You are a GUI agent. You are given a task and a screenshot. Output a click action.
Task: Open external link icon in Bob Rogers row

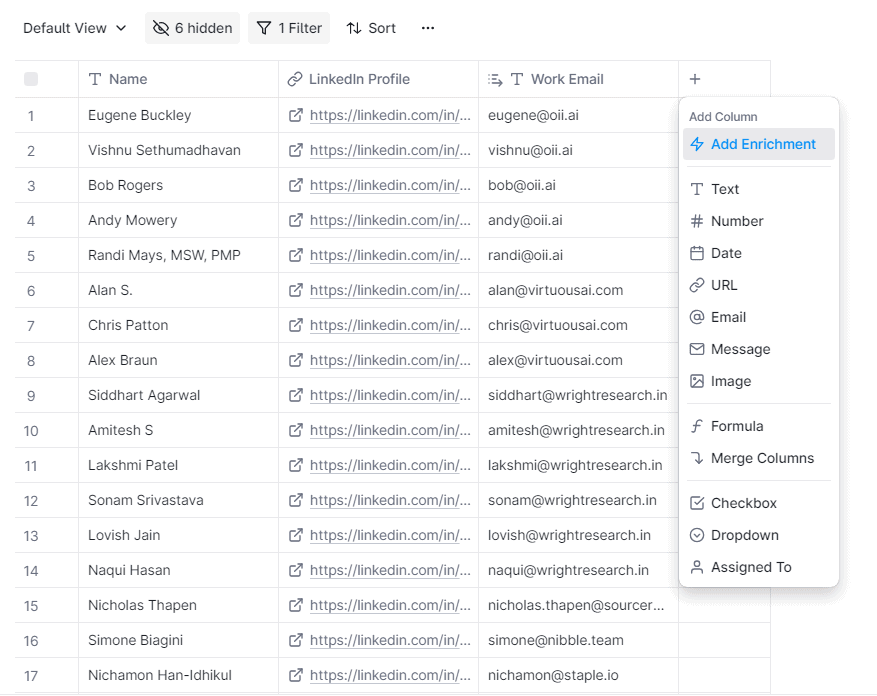click(x=295, y=185)
